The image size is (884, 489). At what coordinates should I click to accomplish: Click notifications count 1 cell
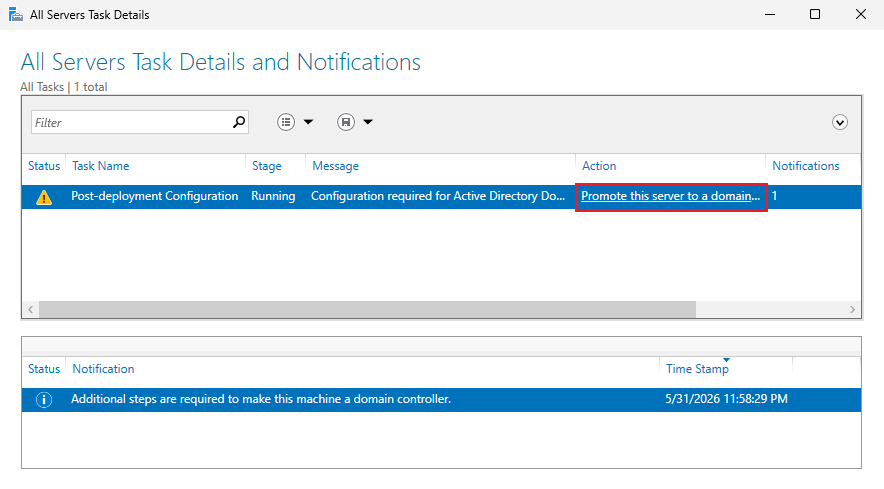pos(775,196)
